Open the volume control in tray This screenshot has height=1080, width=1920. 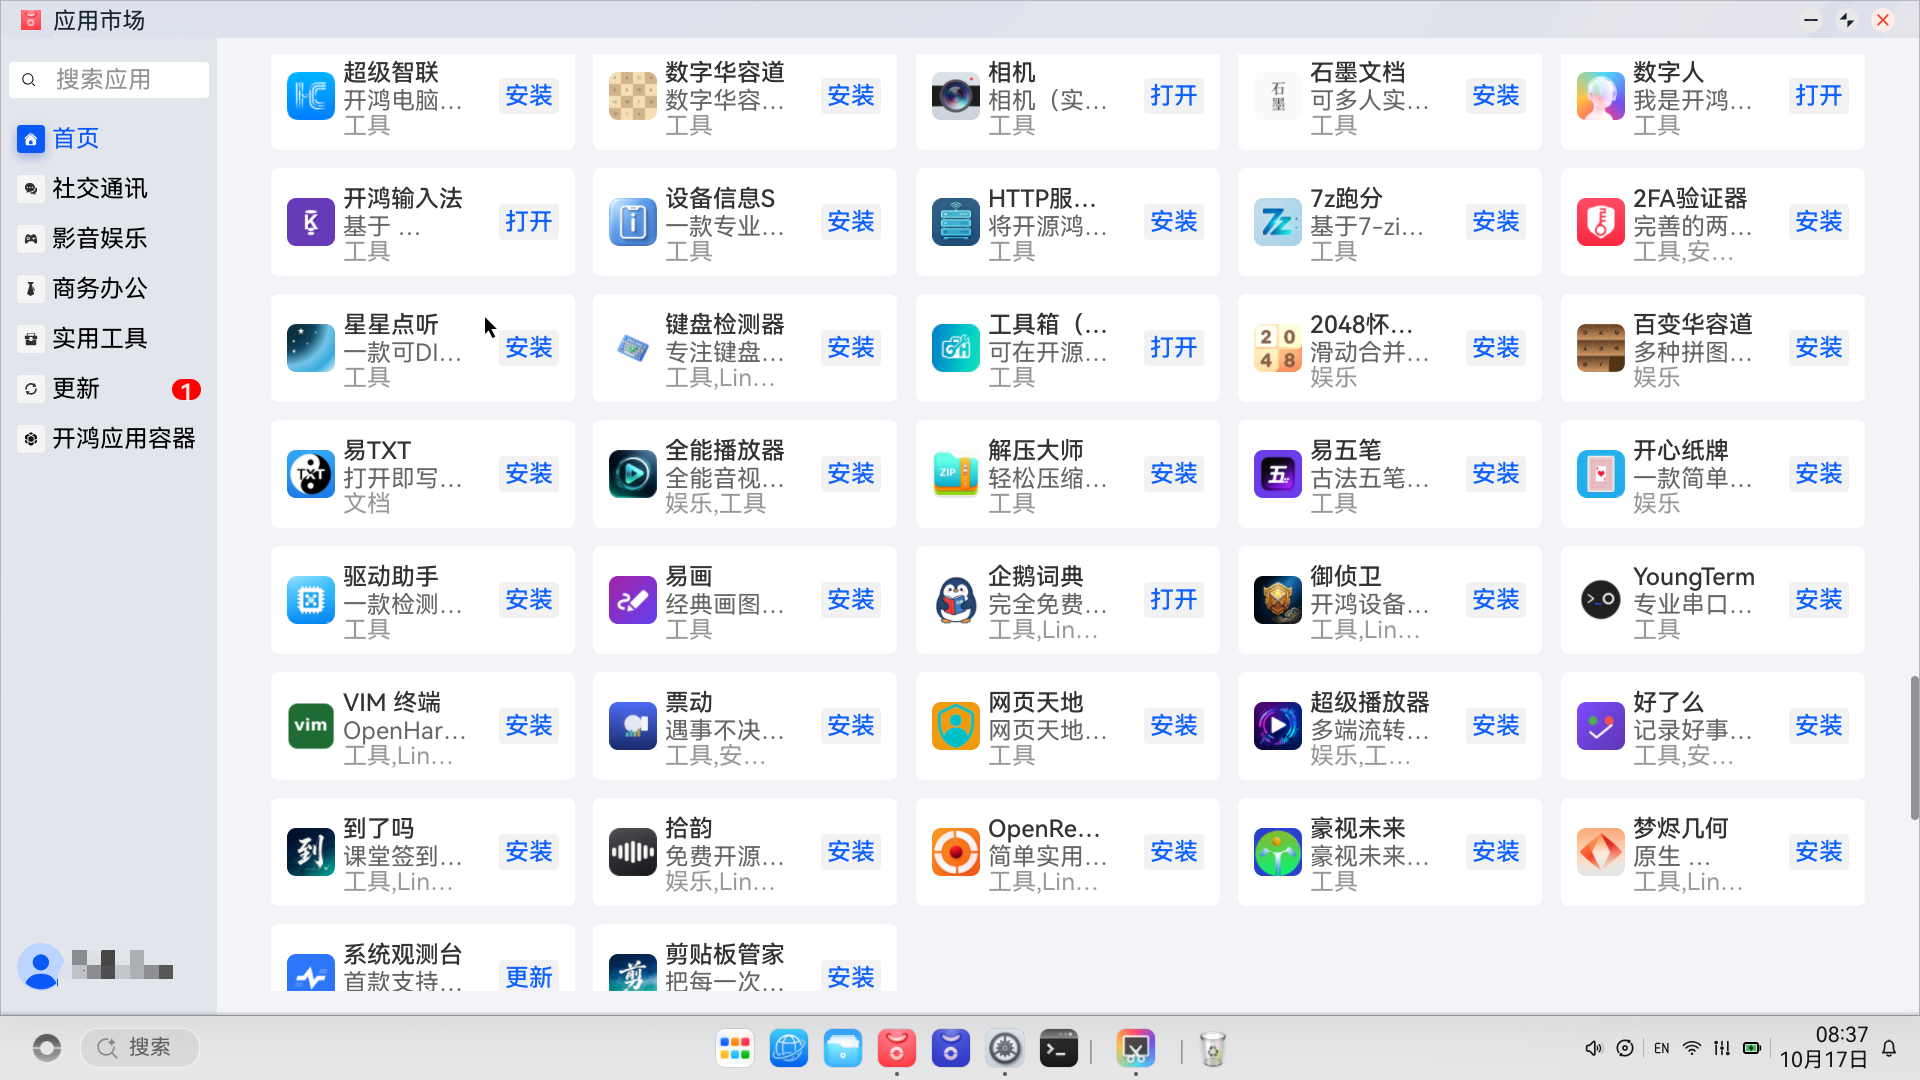[1593, 1048]
